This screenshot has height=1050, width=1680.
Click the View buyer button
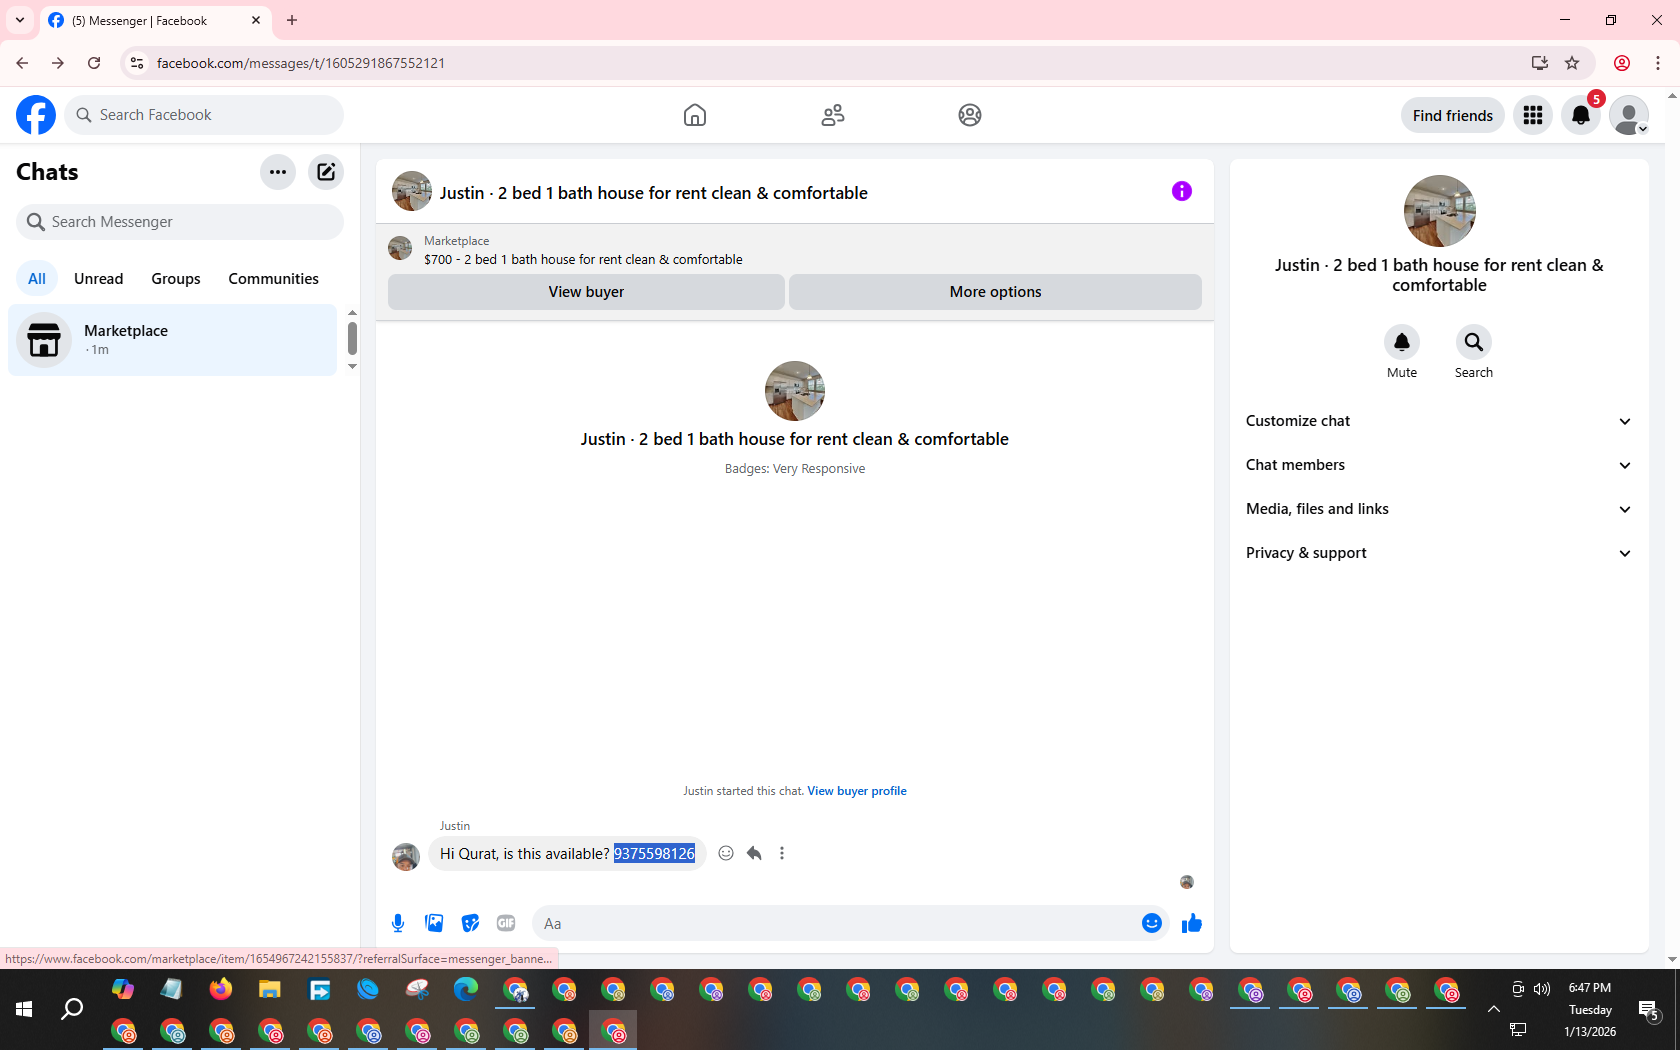tap(586, 292)
